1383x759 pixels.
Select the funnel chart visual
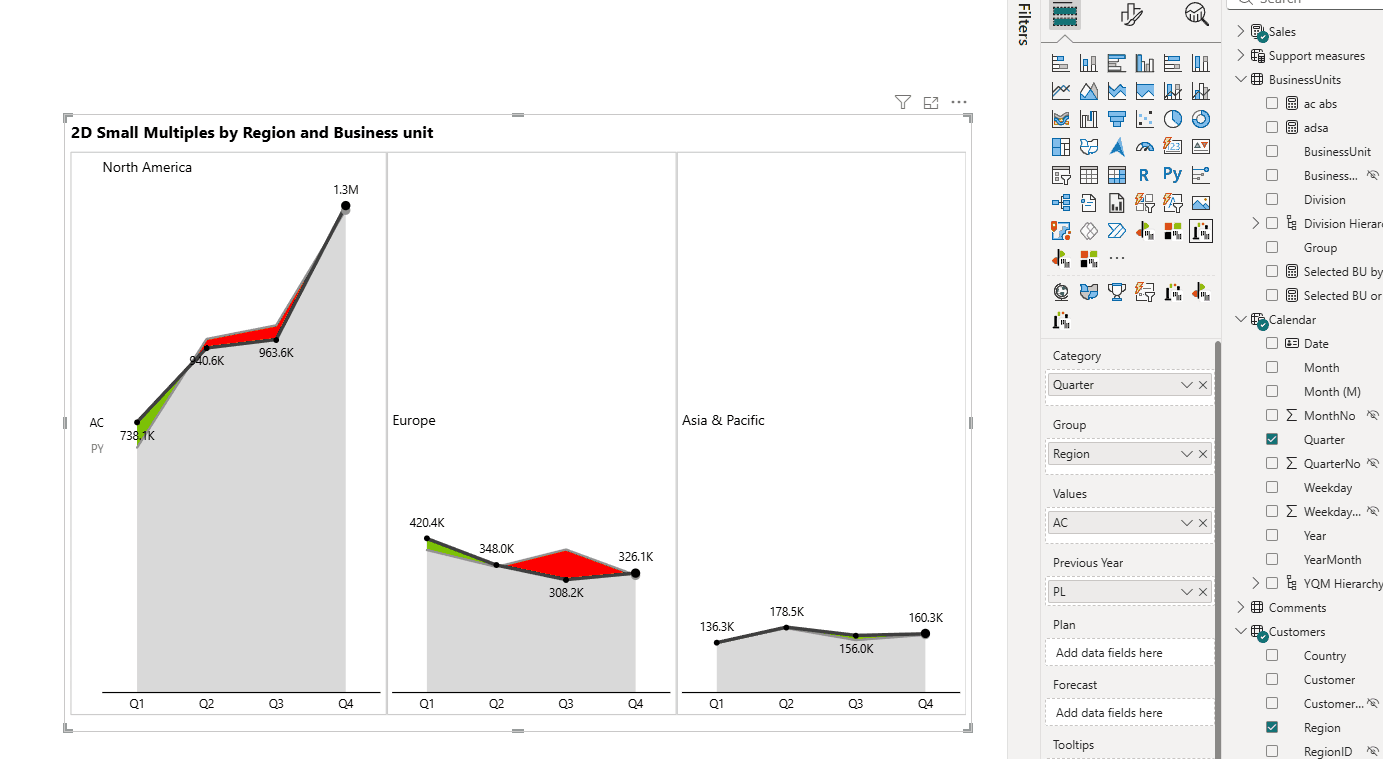(x=1117, y=119)
